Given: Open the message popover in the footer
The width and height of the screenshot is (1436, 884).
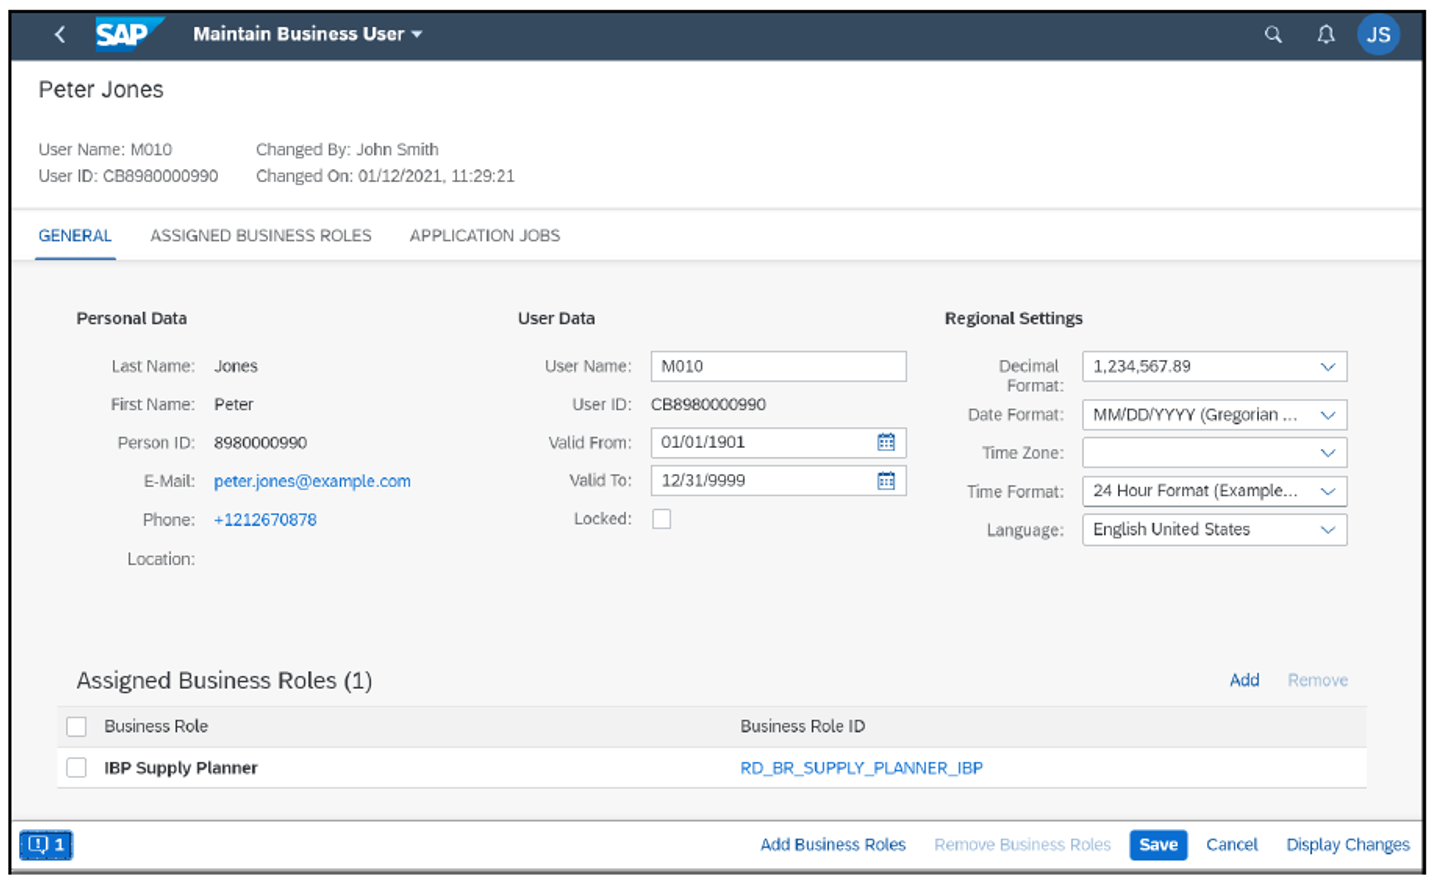Looking at the screenshot, I should pyautogui.click(x=47, y=845).
